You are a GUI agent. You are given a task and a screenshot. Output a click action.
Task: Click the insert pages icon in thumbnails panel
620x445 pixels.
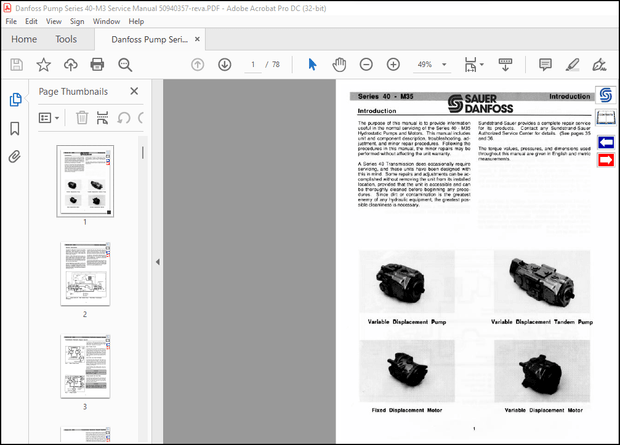point(102,118)
